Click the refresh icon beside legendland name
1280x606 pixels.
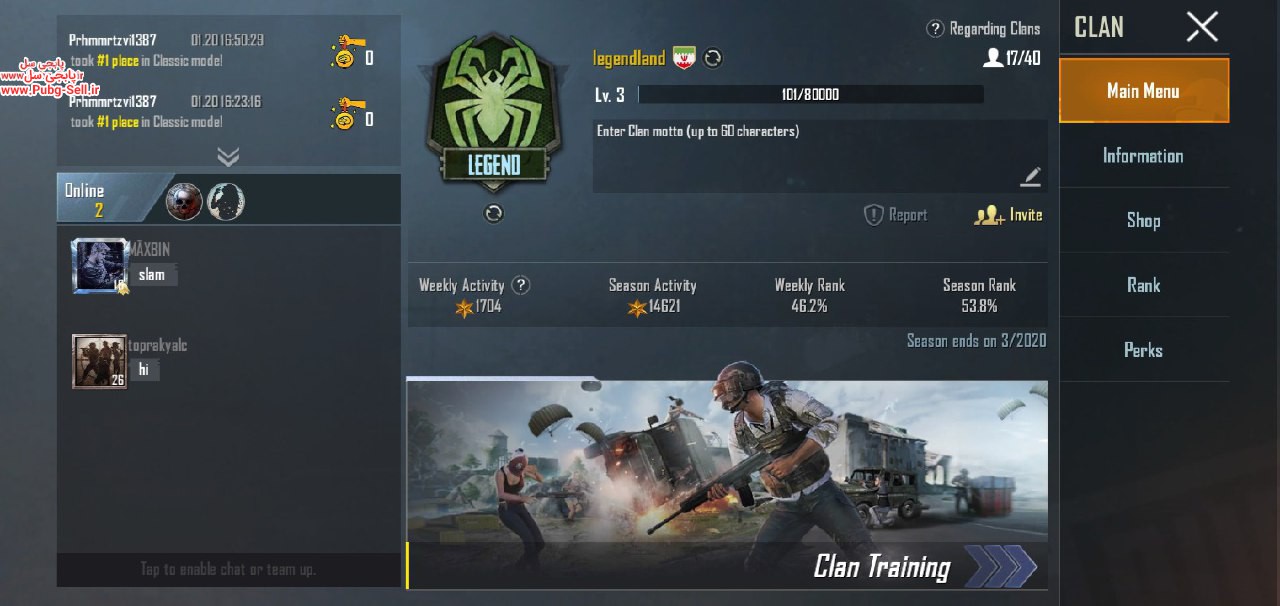click(713, 58)
